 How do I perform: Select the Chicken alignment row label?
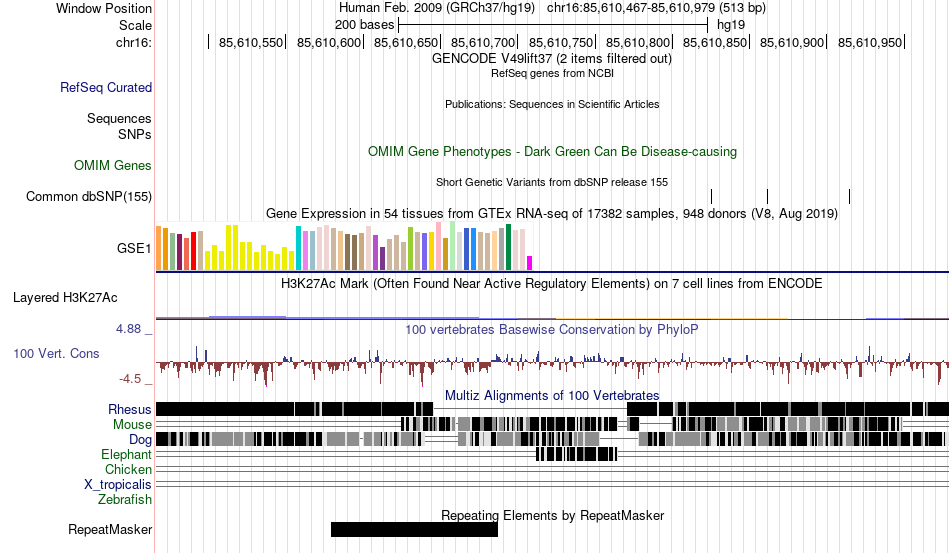tap(128, 469)
